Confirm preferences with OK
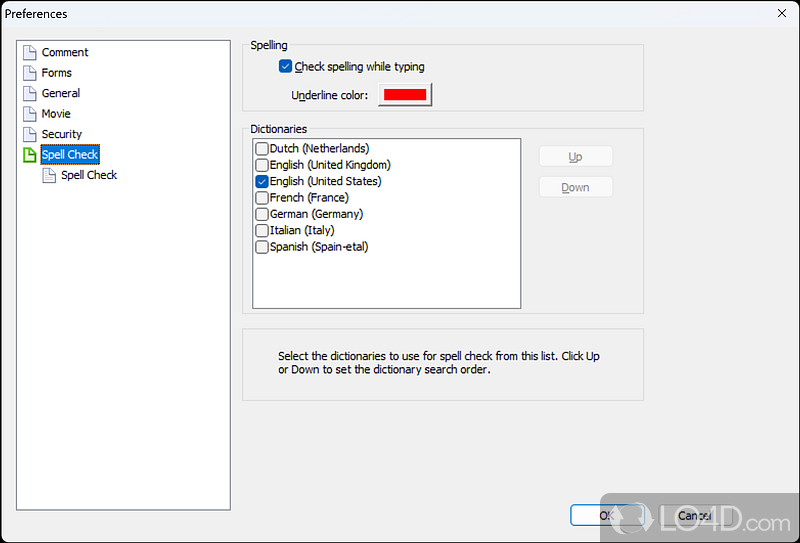 click(x=607, y=515)
